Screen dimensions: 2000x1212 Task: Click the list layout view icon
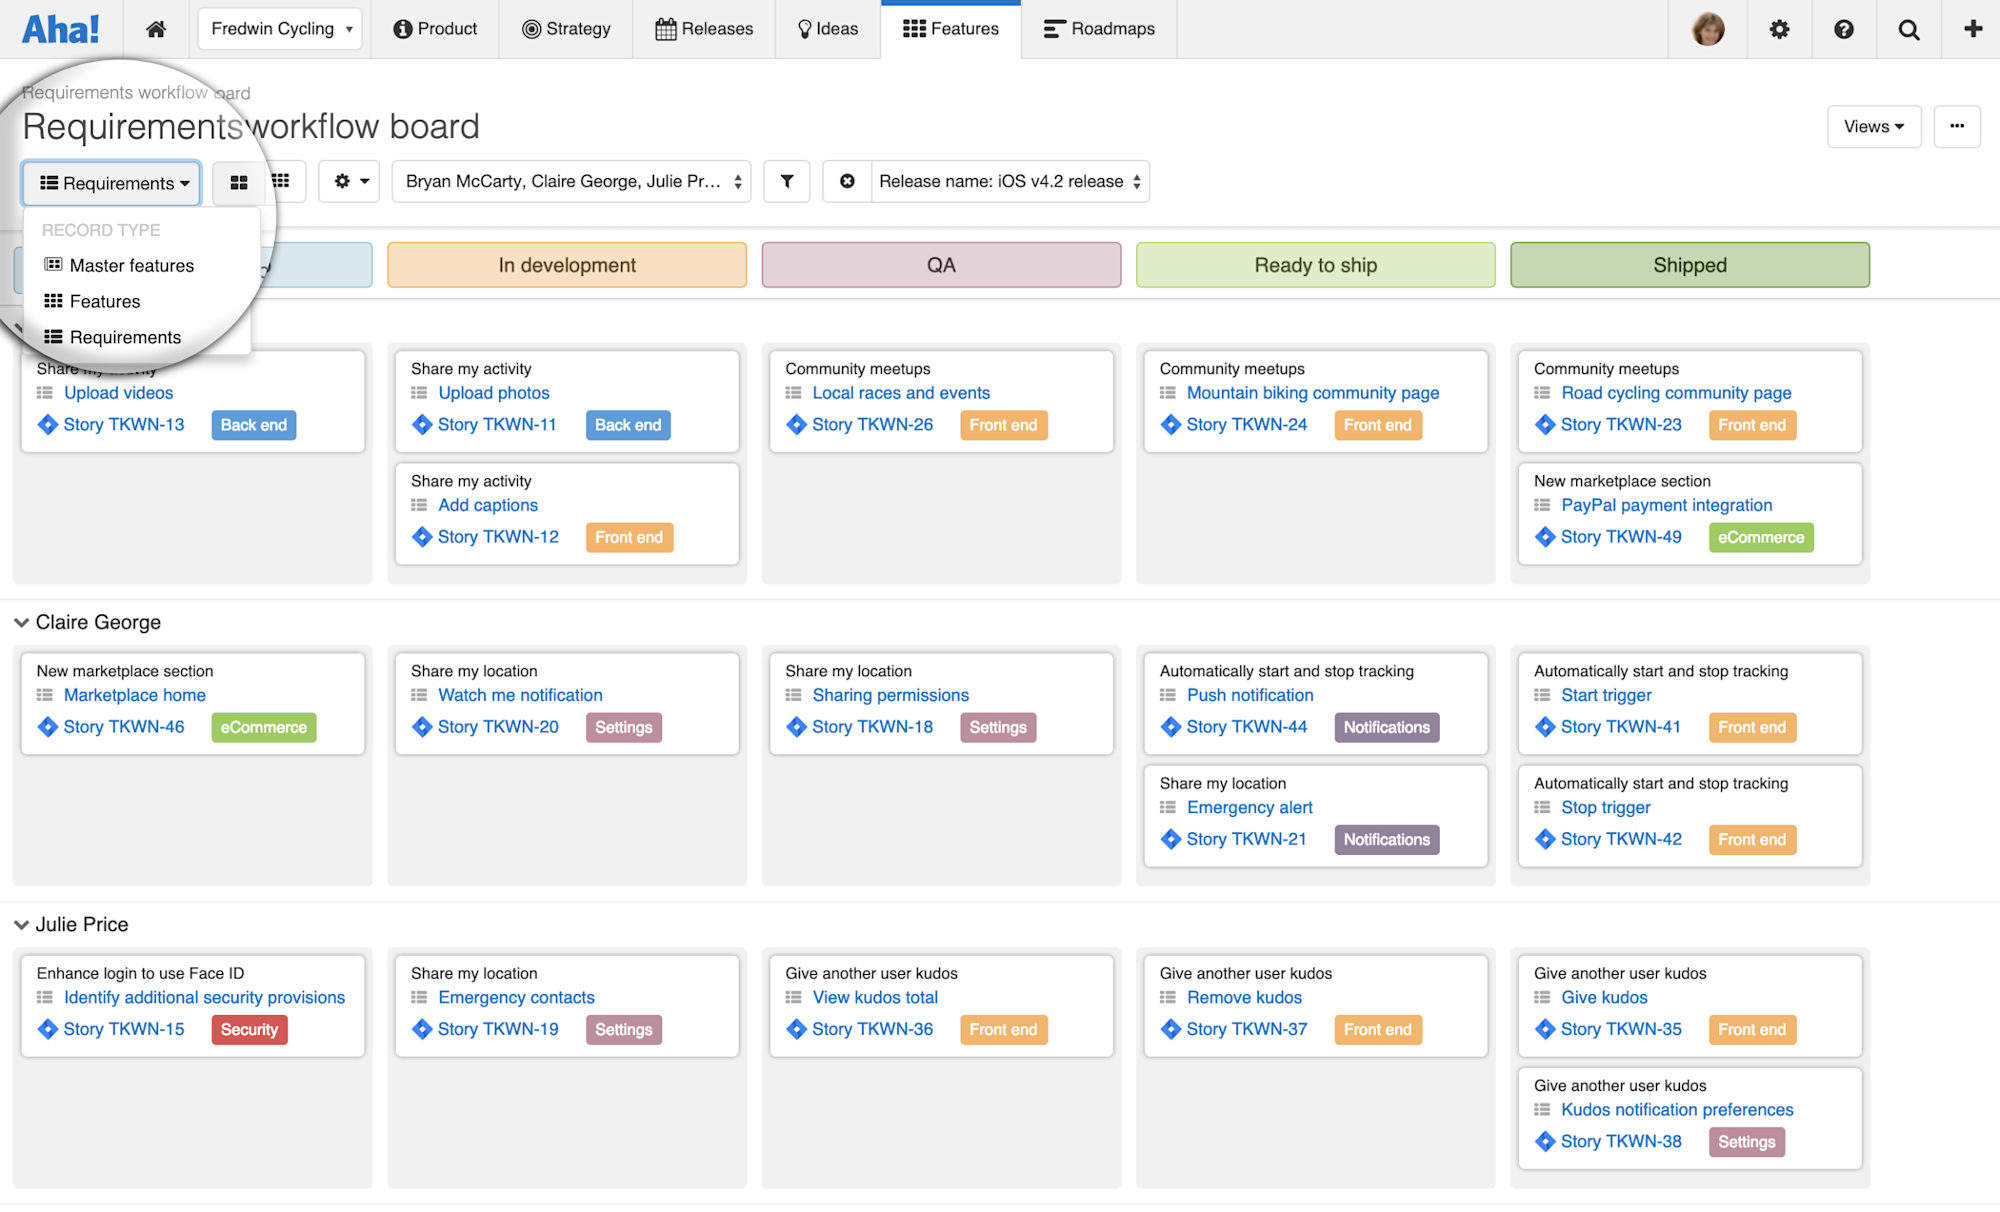coord(239,182)
